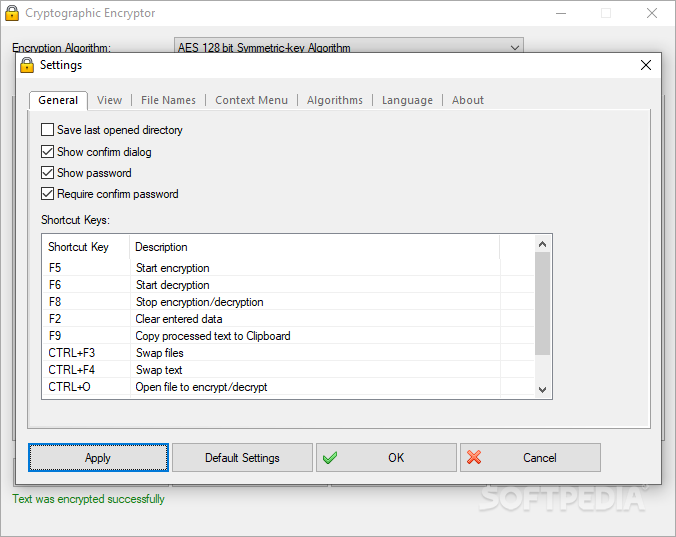Click the green checkmark icon on OK
676x537 pixels.
330,458
